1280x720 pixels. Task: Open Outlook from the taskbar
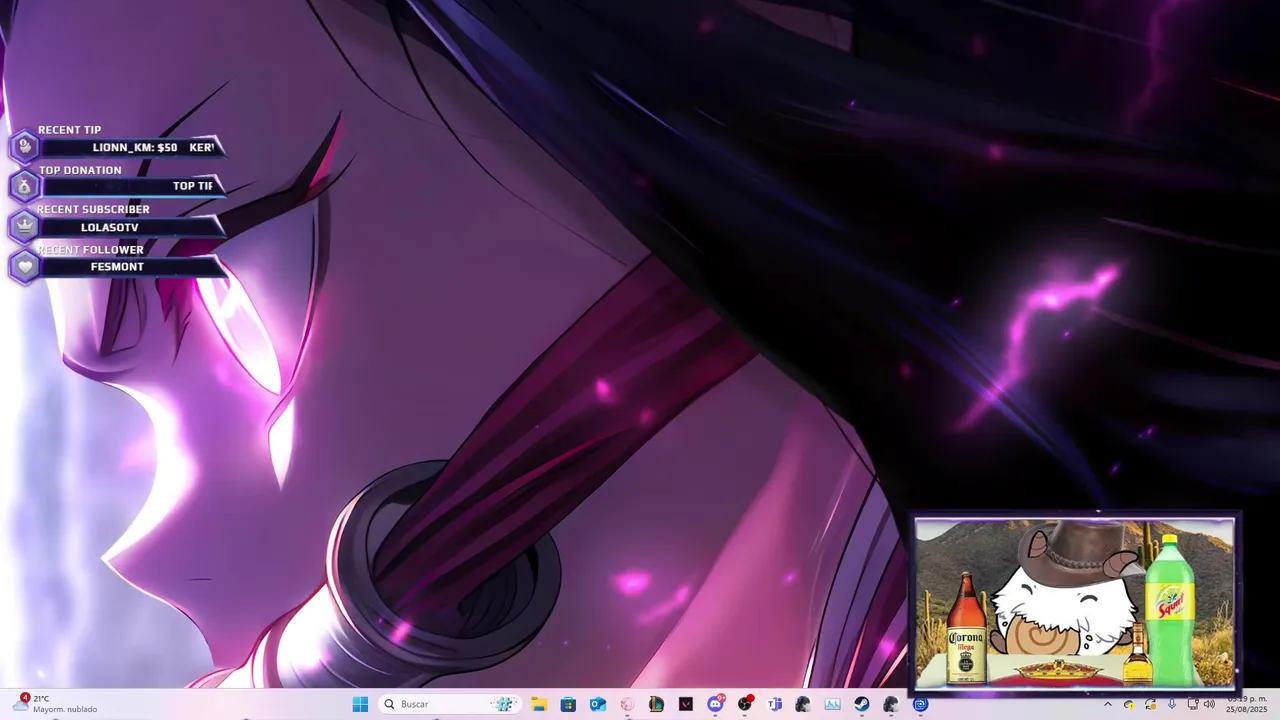pyautogui.click(x=598, y=704)
